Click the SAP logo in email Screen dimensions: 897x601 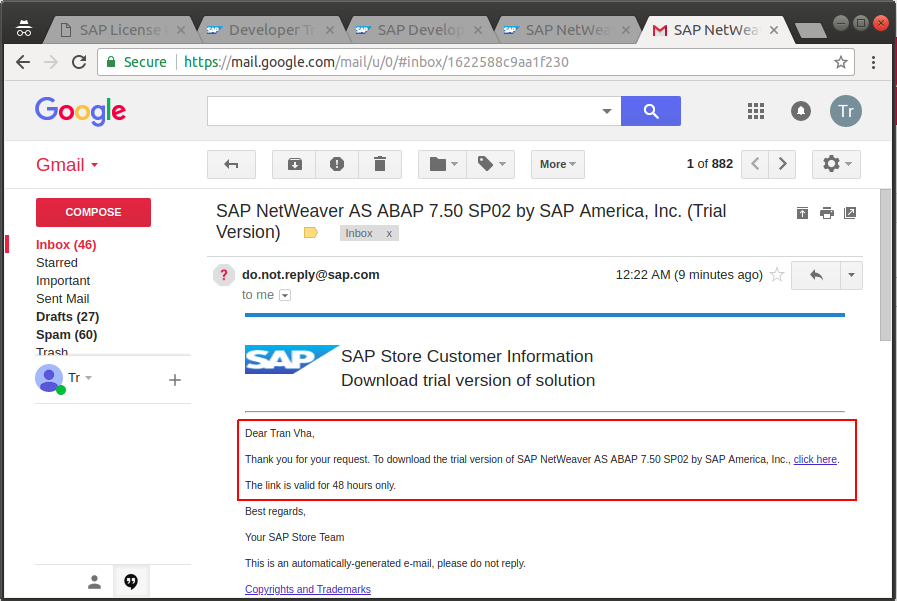coord(291,360)
